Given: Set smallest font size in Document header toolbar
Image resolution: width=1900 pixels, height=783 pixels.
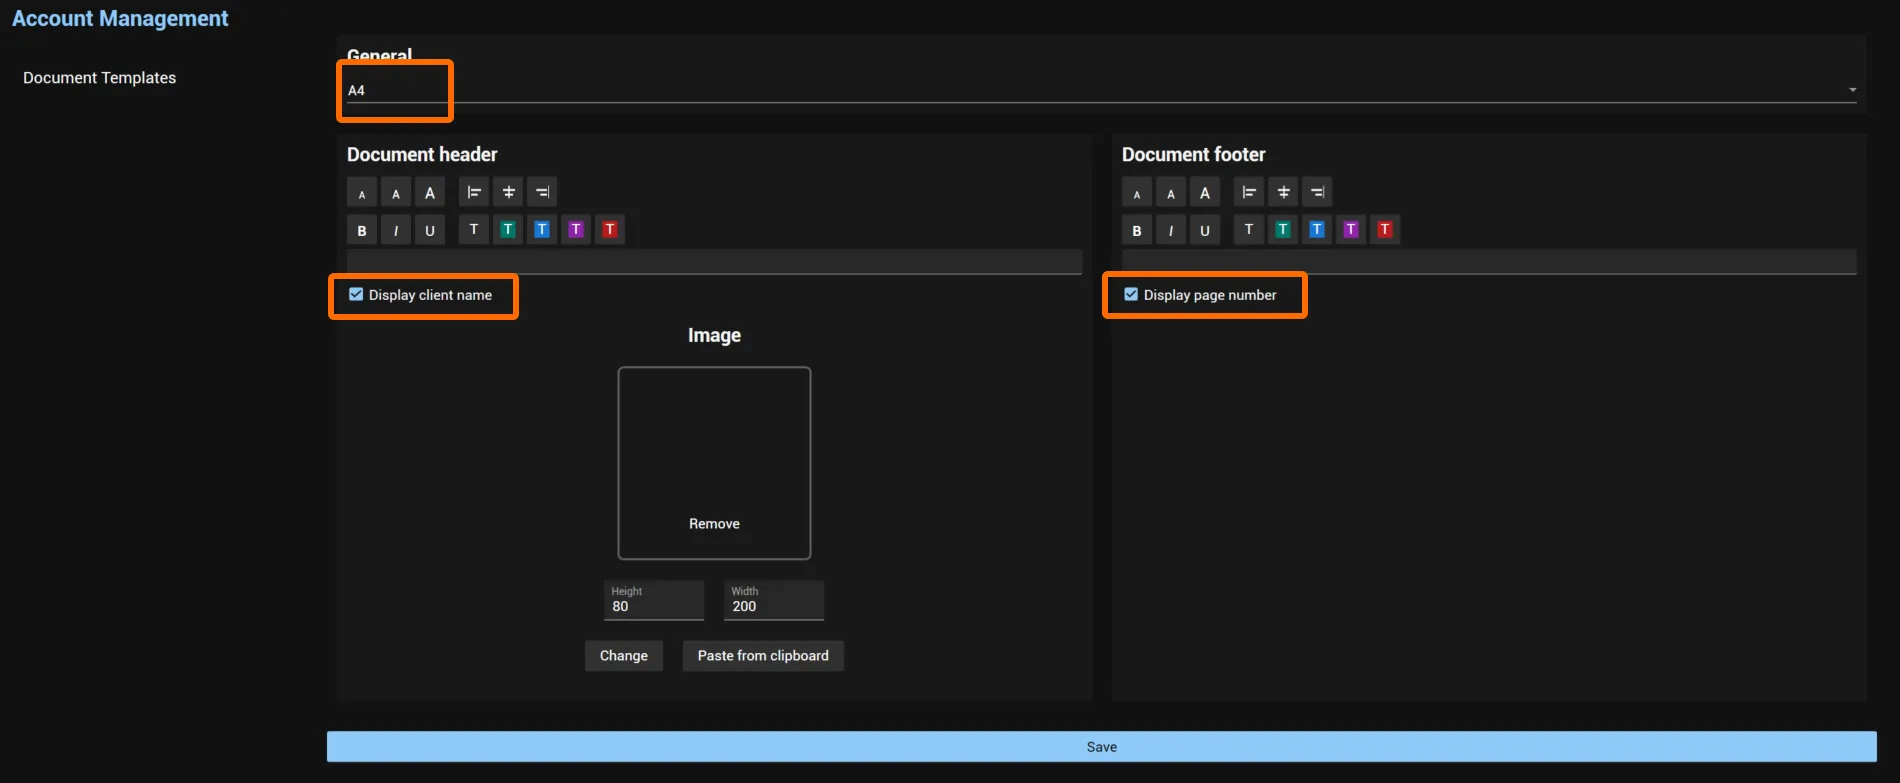Looking at the screenshot, I should pos(362,193).
